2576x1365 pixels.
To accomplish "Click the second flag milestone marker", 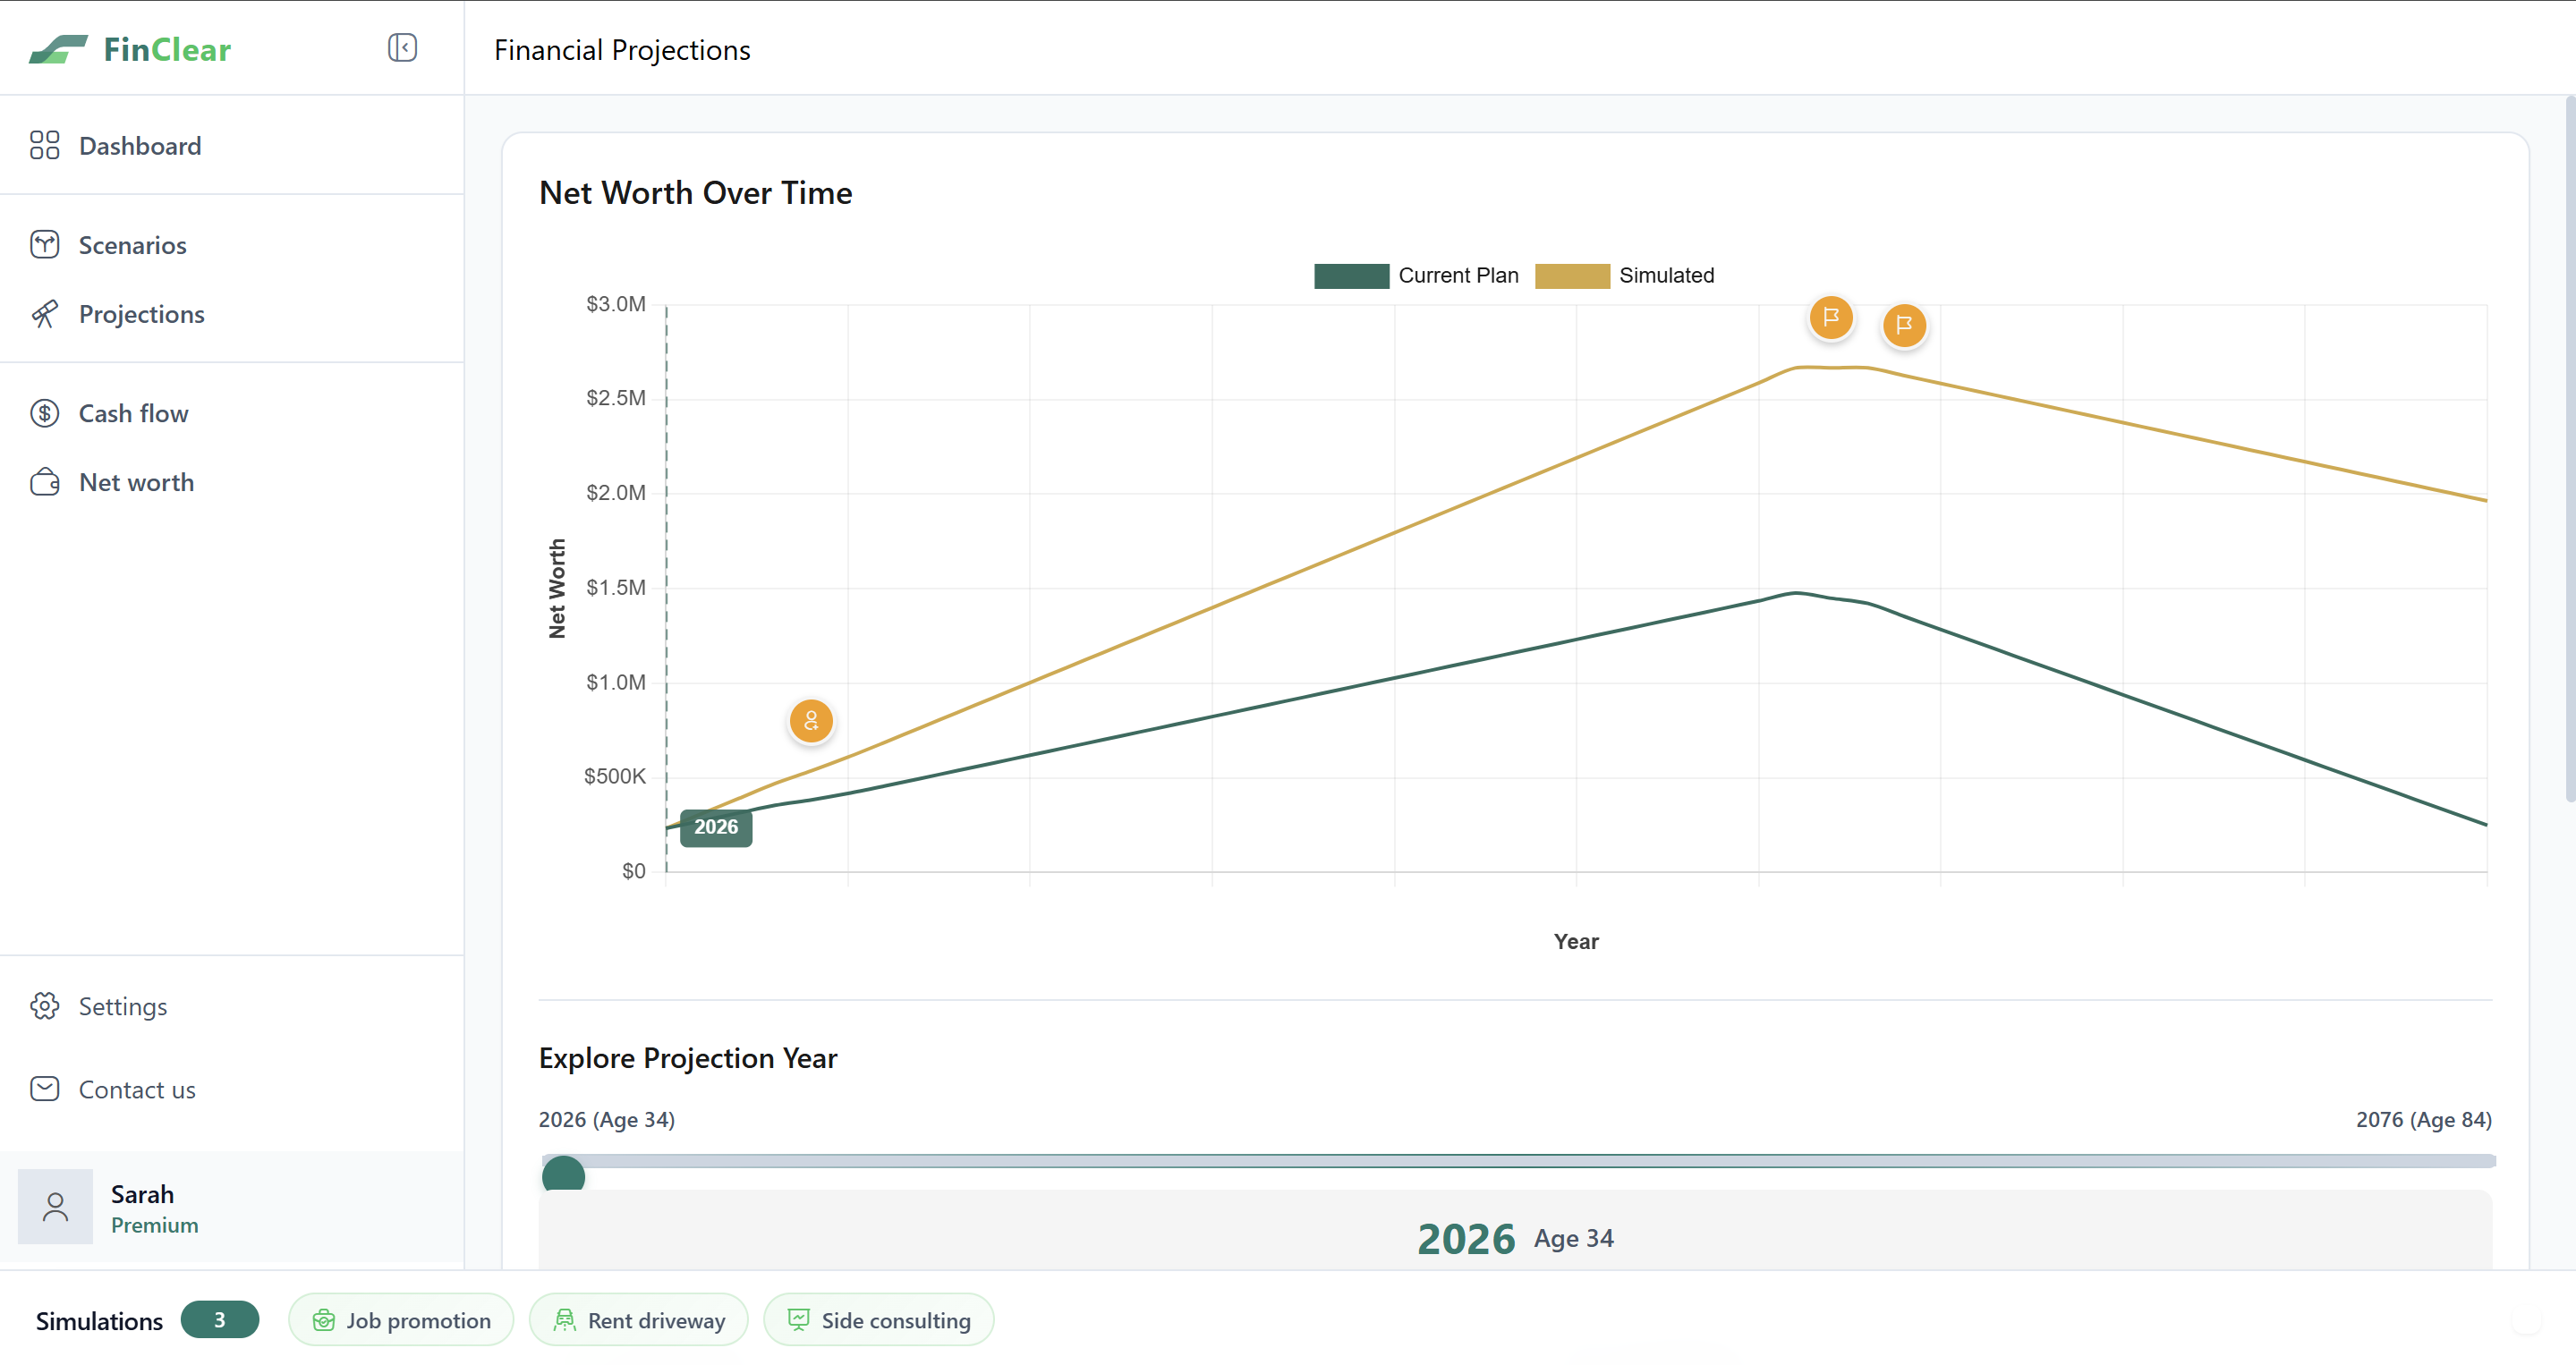I will click(x=1904, y=325).
